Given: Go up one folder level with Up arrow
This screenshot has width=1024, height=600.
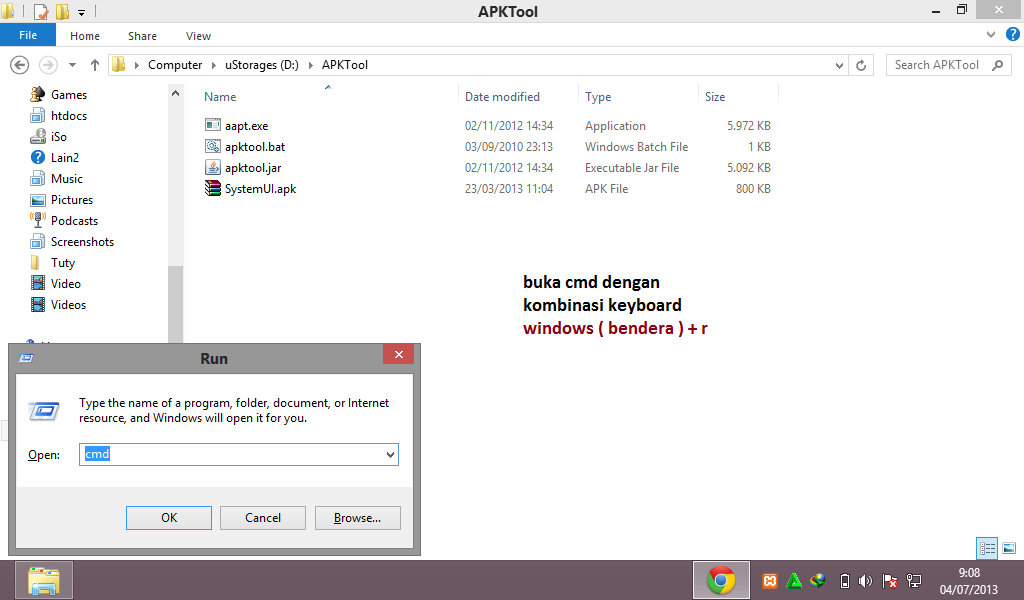Looking at the screenshot, I should [95, 65].
